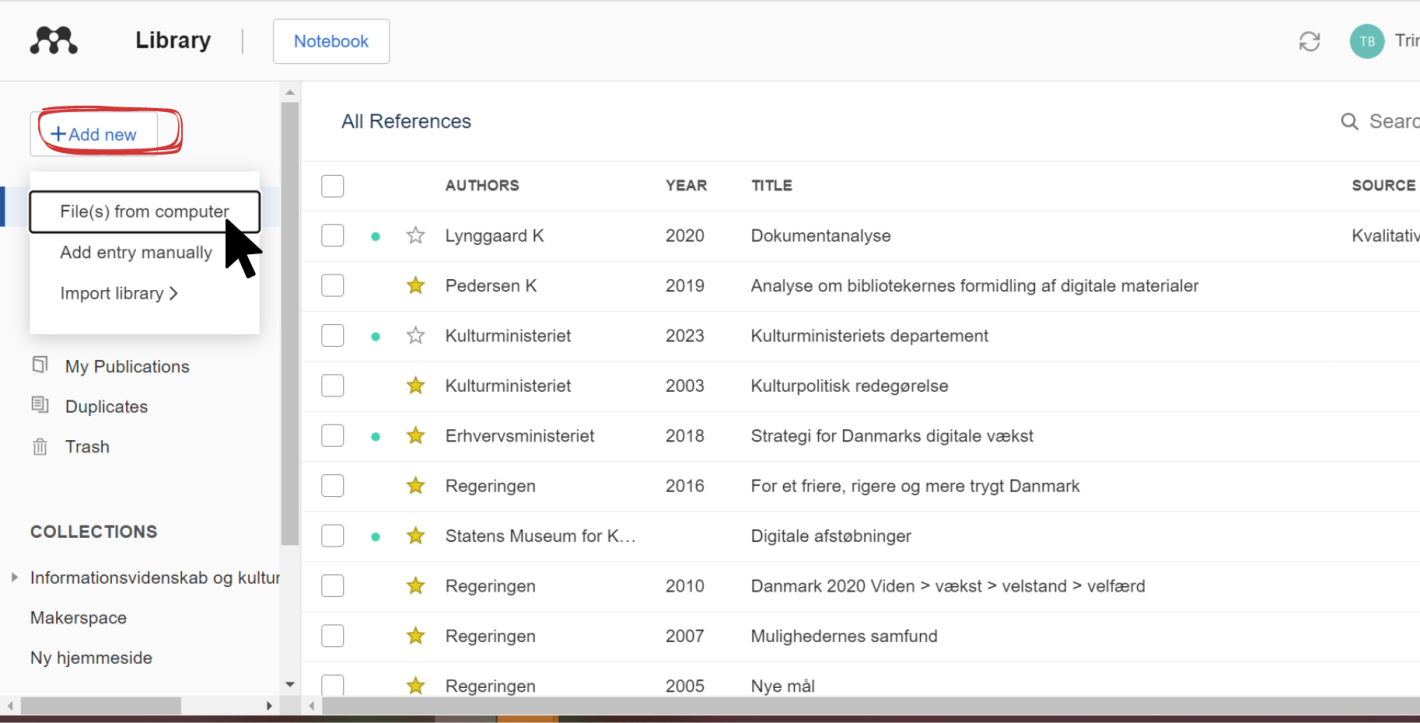1420x723 pixels.
Task: Open My Publications
Action: [127, 366]
